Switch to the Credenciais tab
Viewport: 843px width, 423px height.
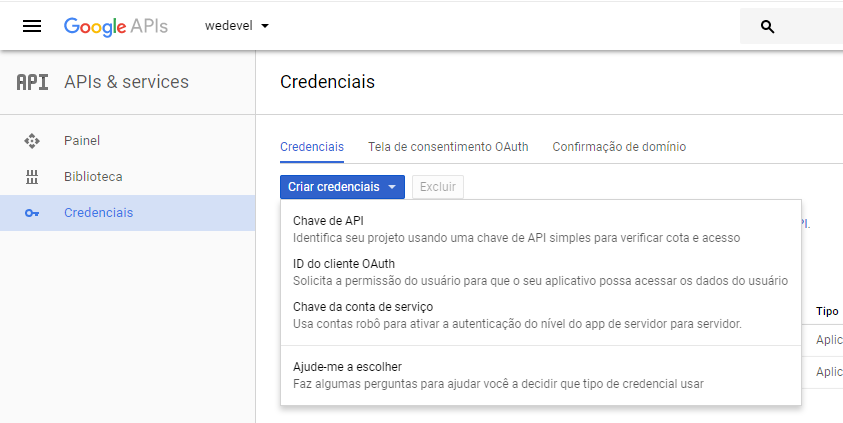click(312, 146)
